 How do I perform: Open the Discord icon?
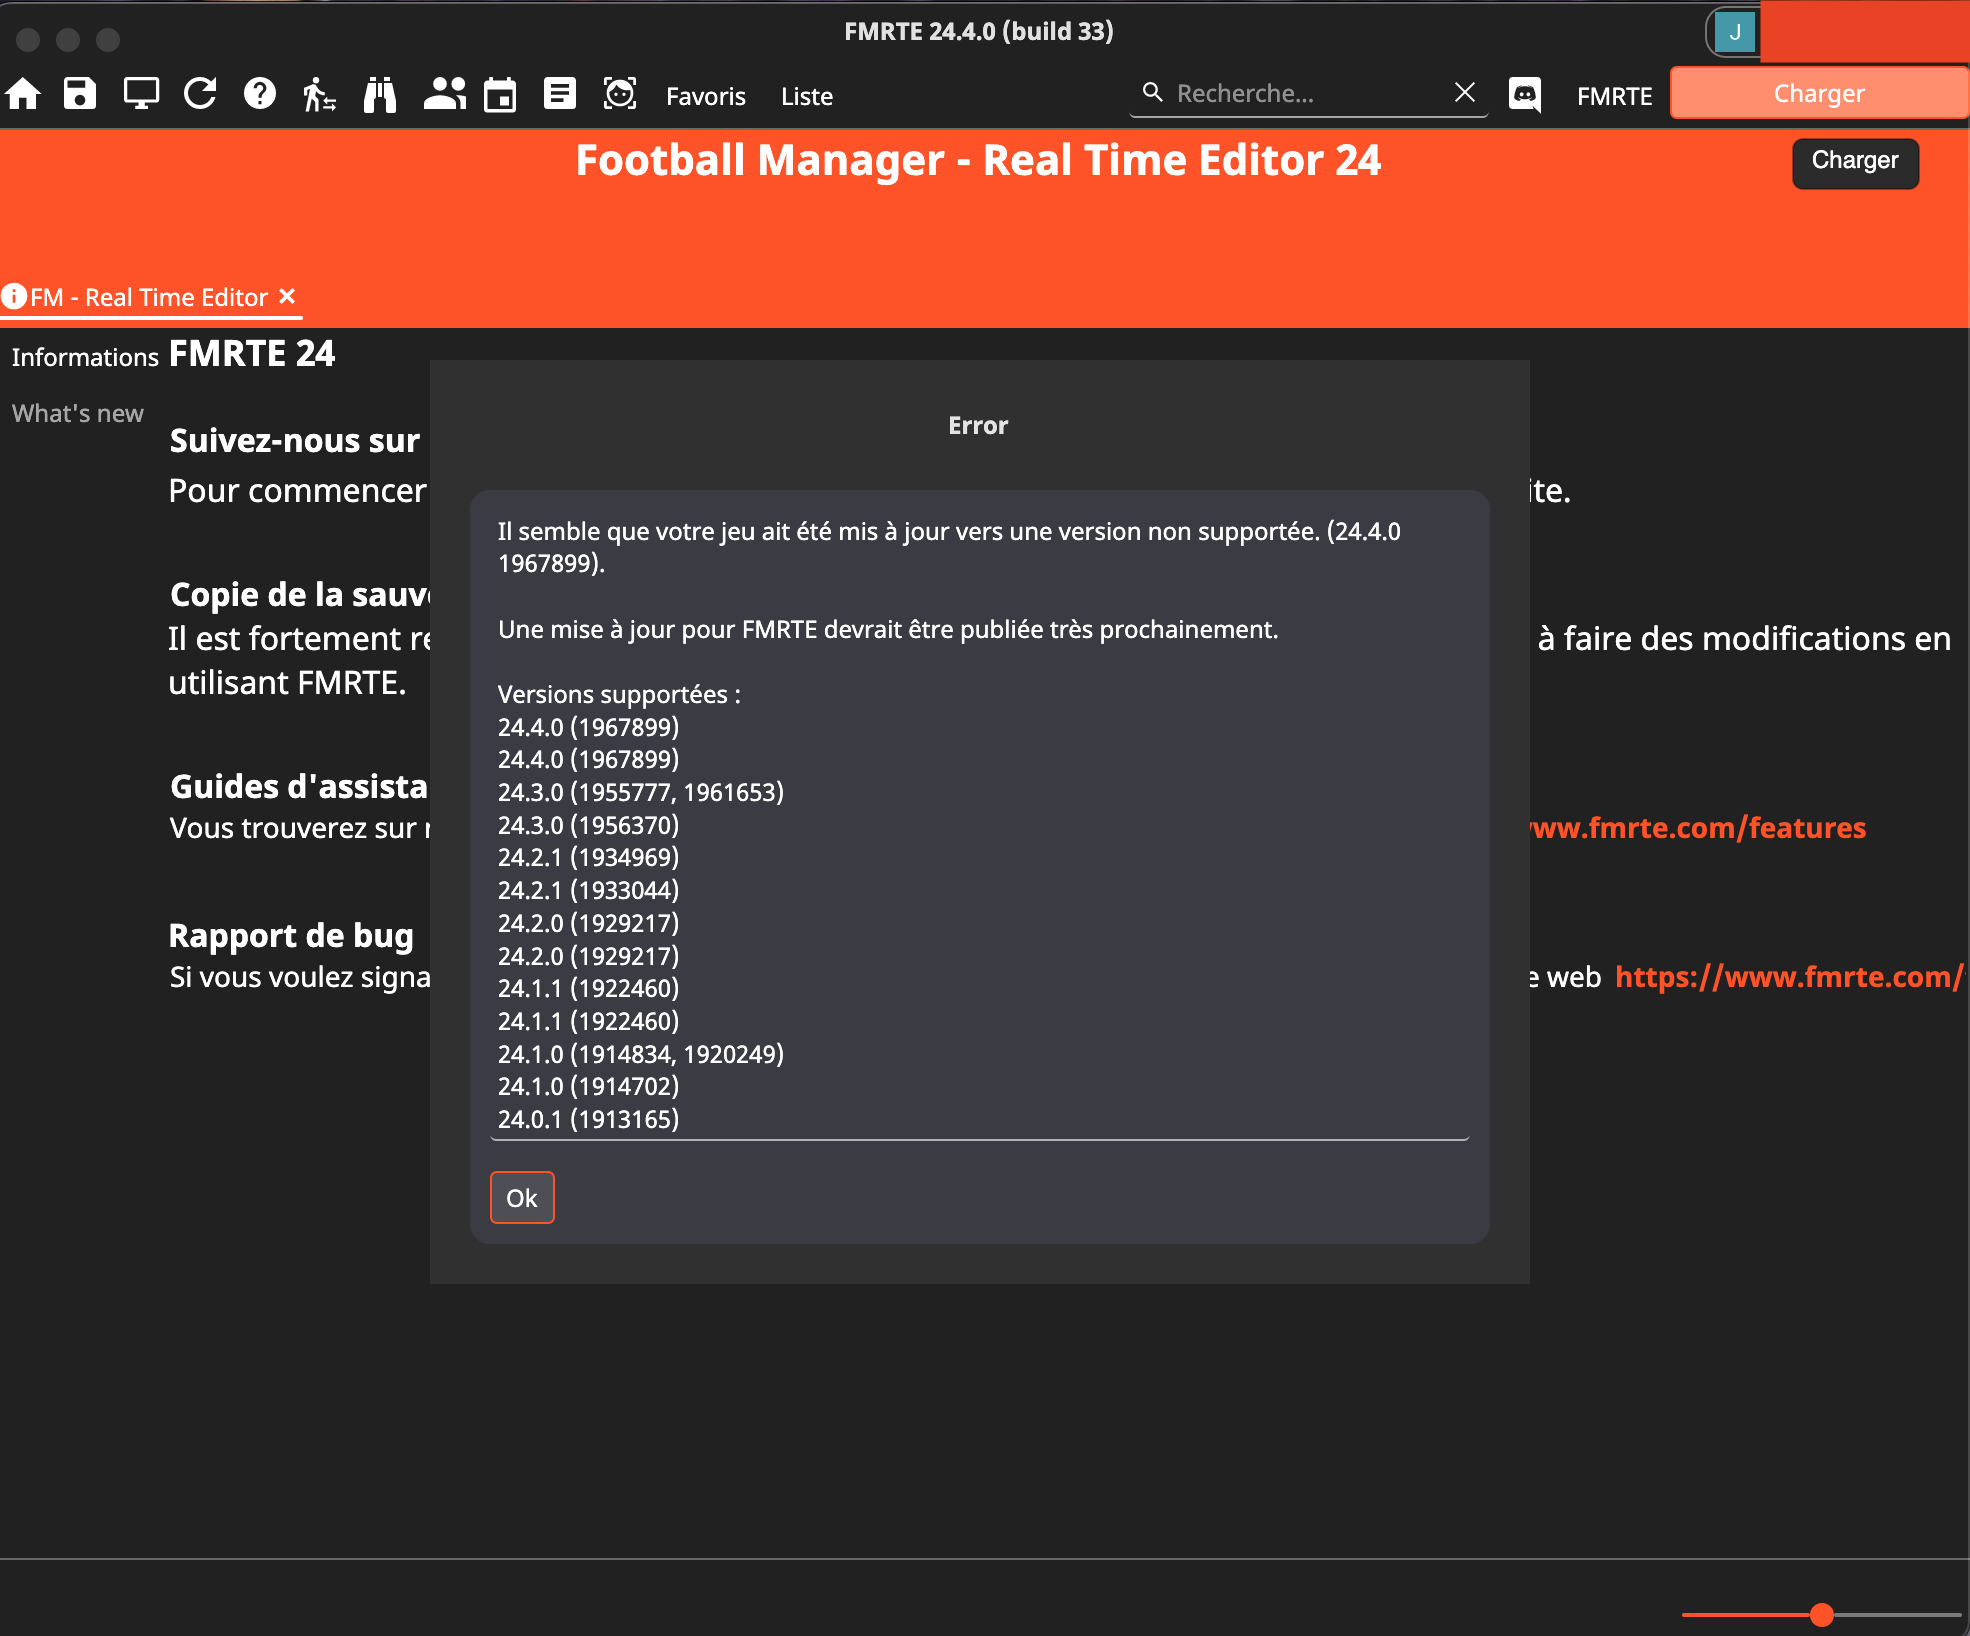pos(1525,95)
